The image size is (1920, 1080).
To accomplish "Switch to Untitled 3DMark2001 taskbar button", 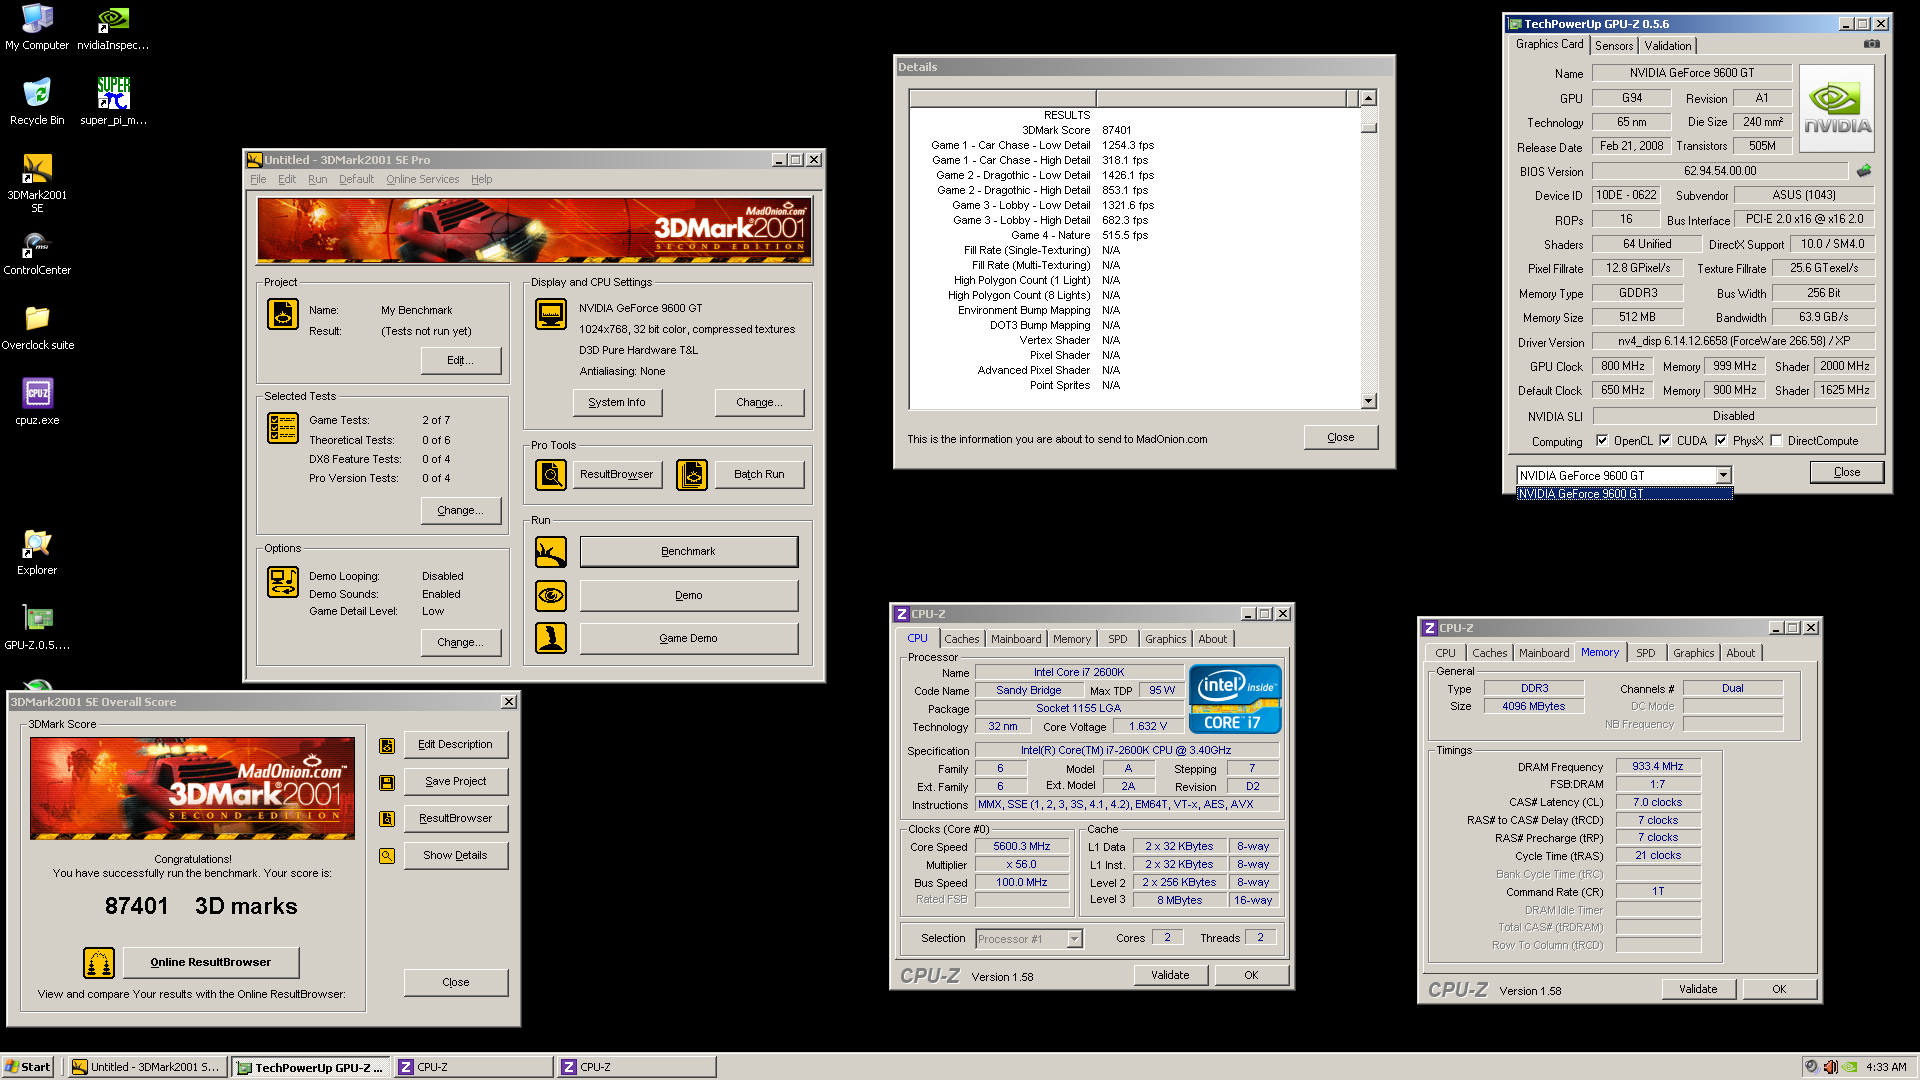I will pyautogui.click(x=147, y=1067).
